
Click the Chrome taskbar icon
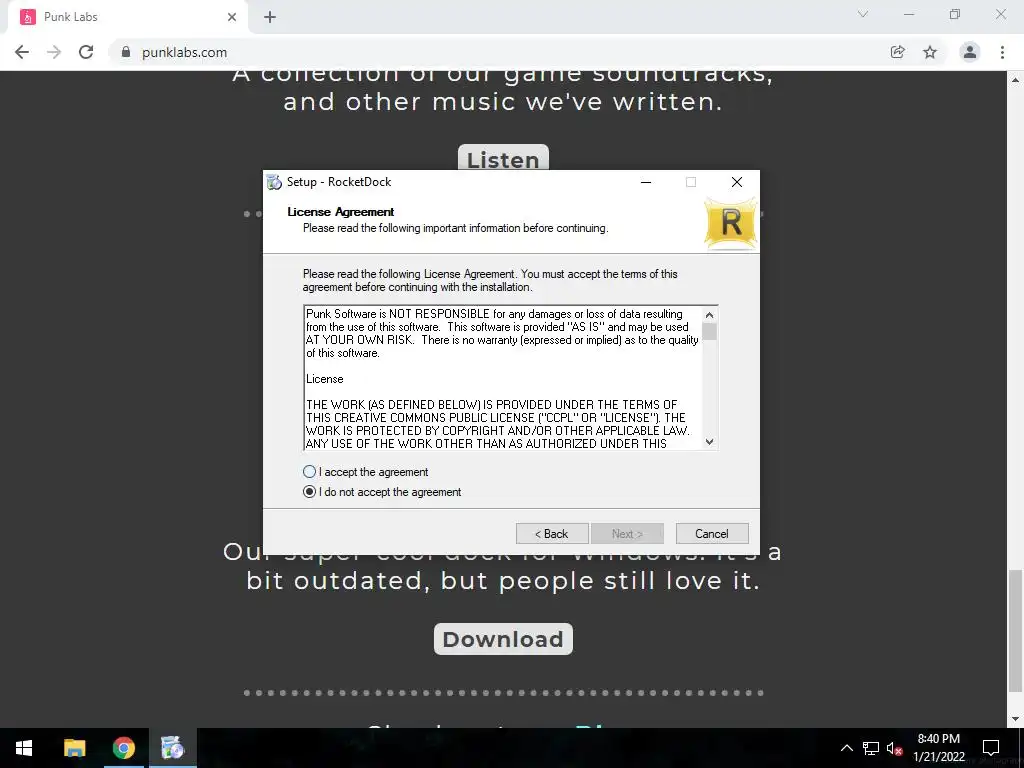123,748
